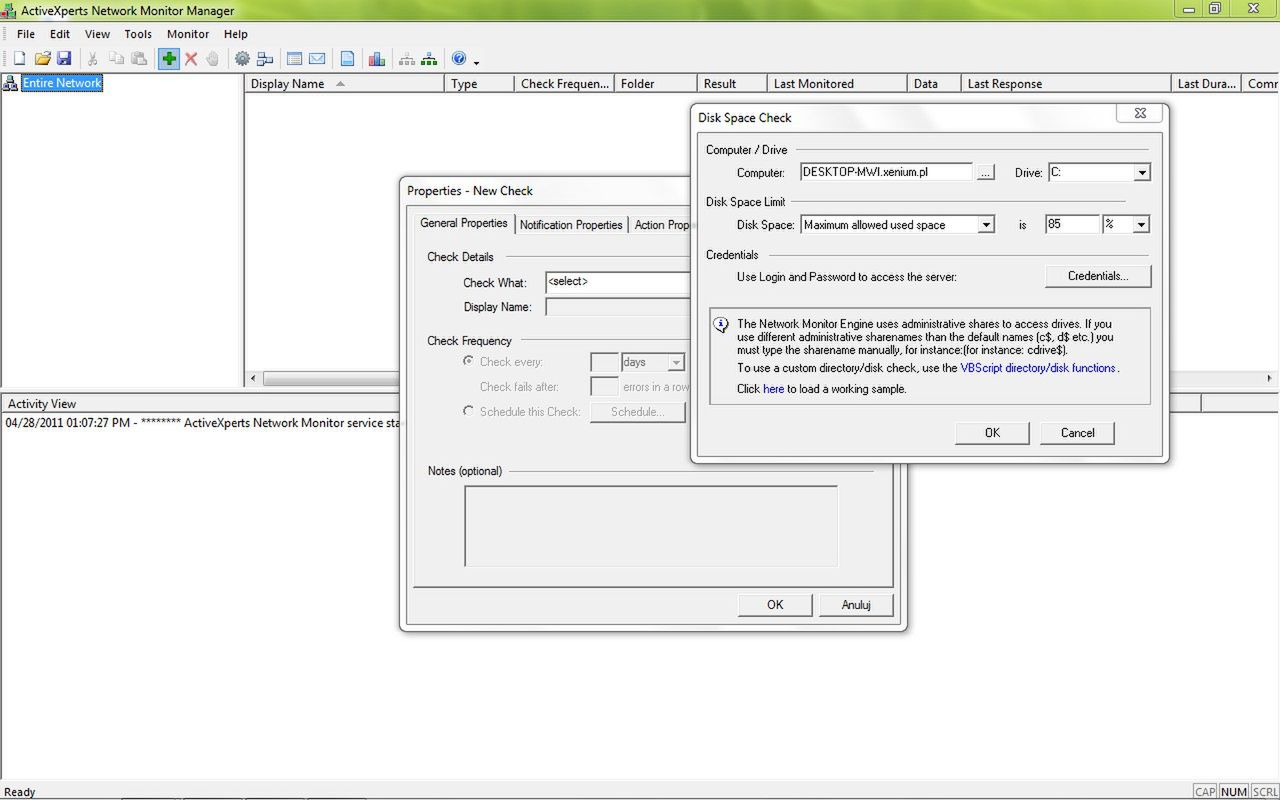
Task: Click the hand Stop icon in toolbar
Action: [x=213, y=59]
